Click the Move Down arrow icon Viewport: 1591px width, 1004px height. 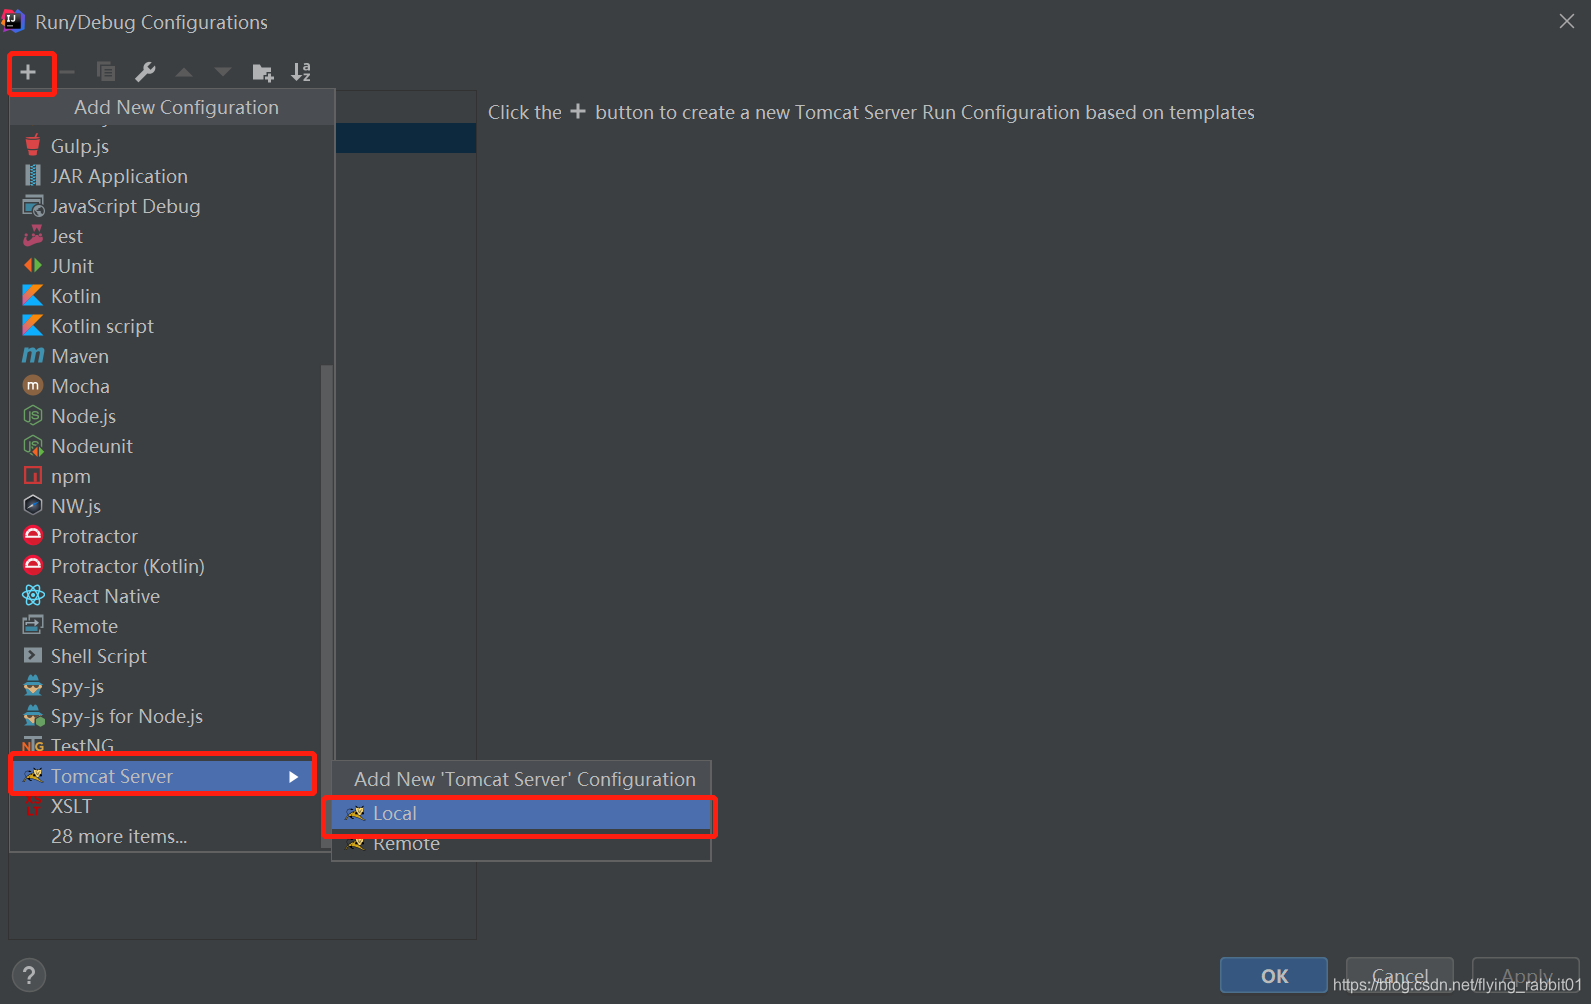pos(223,72)
